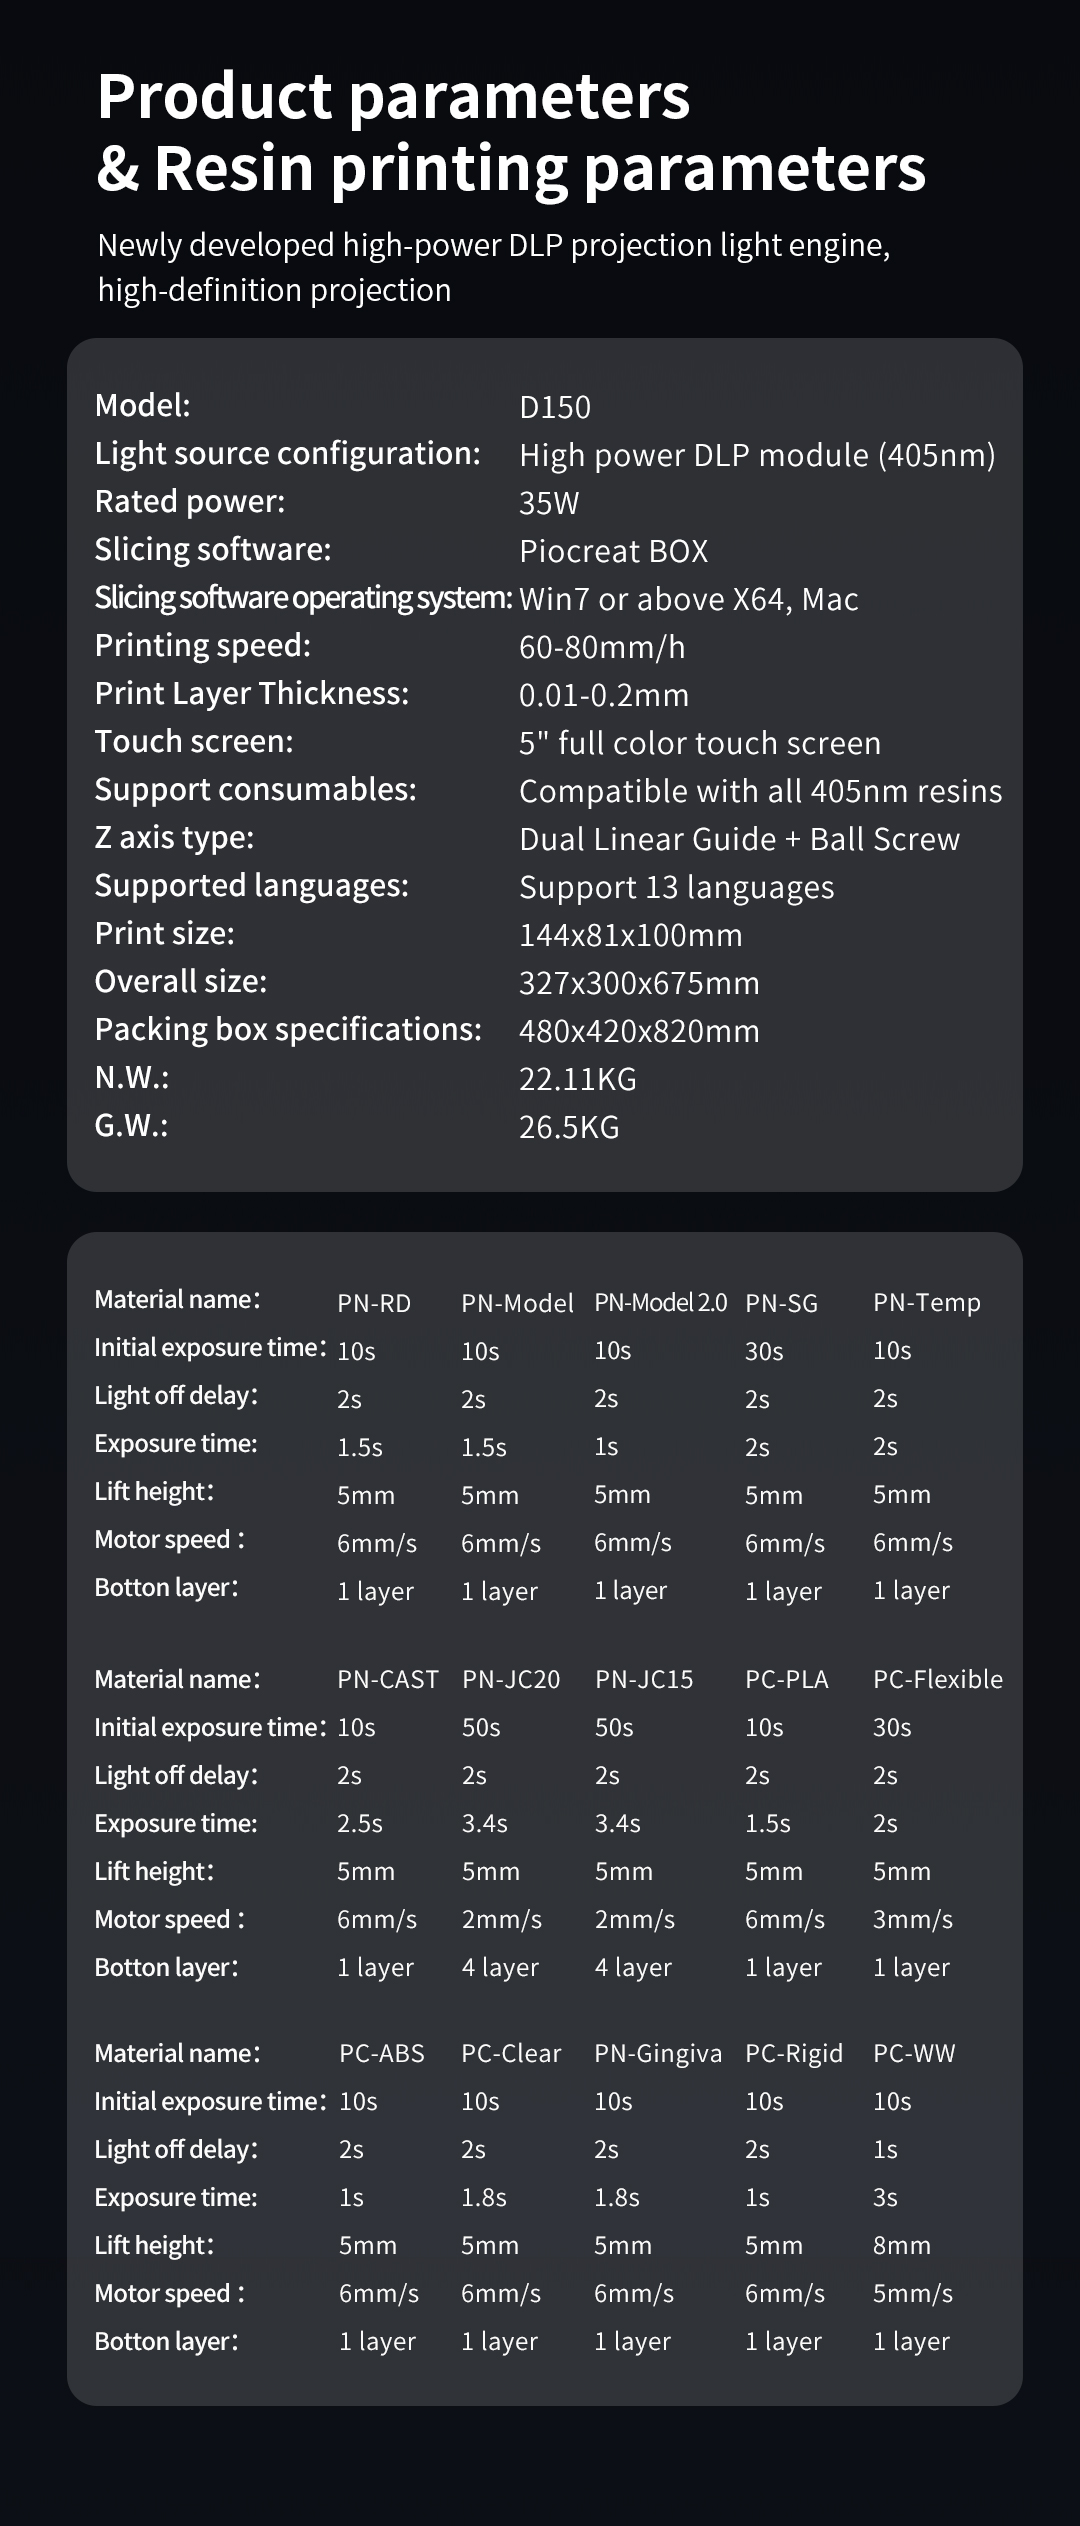
Task: Click the 'Touch screen:' specification label
Action: pos(194,741)
